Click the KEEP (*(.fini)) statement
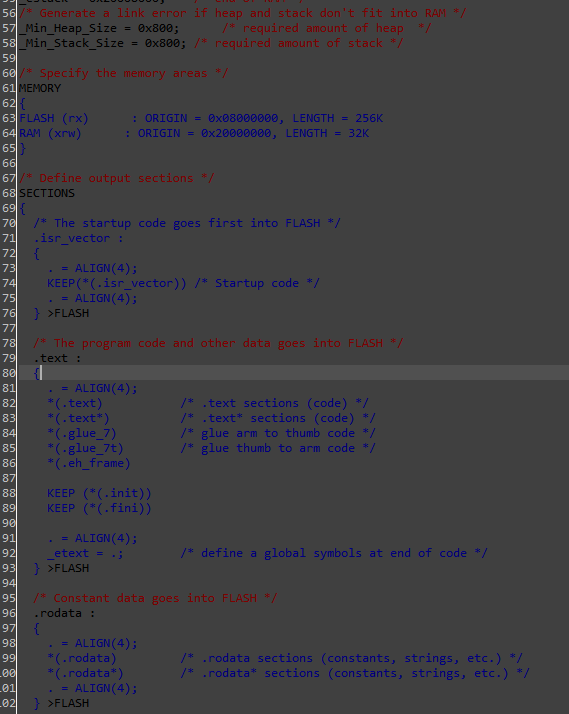 pyautogui.click(x=99, y=509)
